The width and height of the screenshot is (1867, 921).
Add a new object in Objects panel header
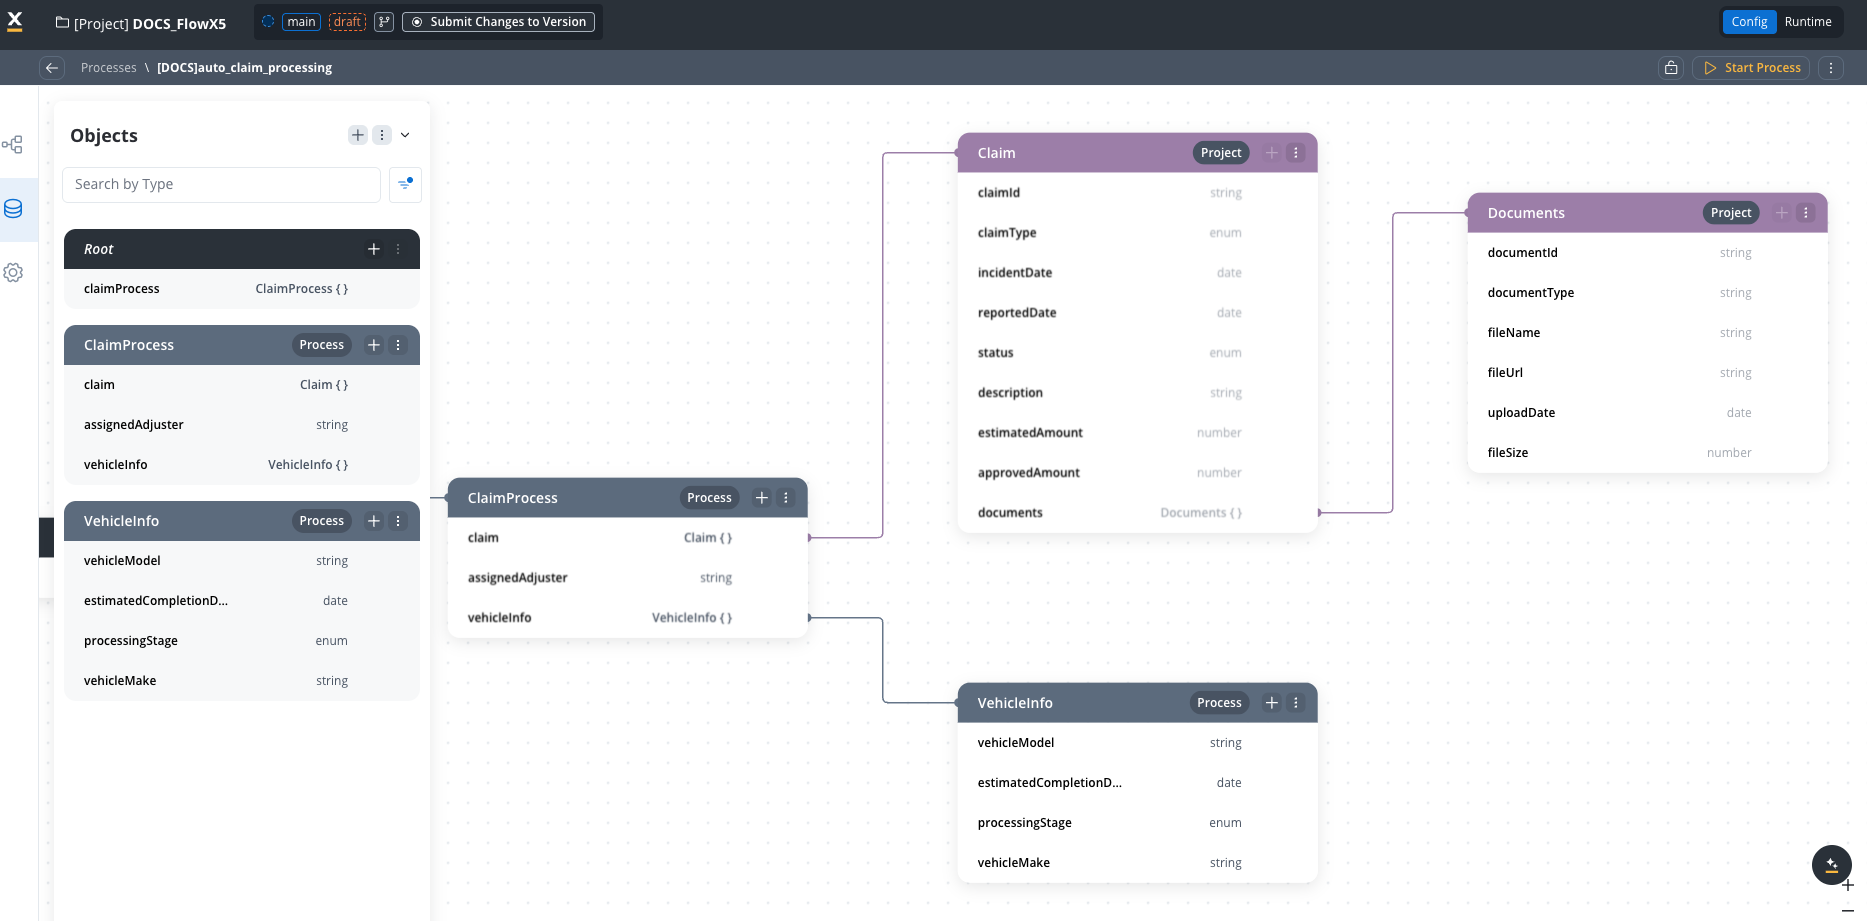point(358,135)
